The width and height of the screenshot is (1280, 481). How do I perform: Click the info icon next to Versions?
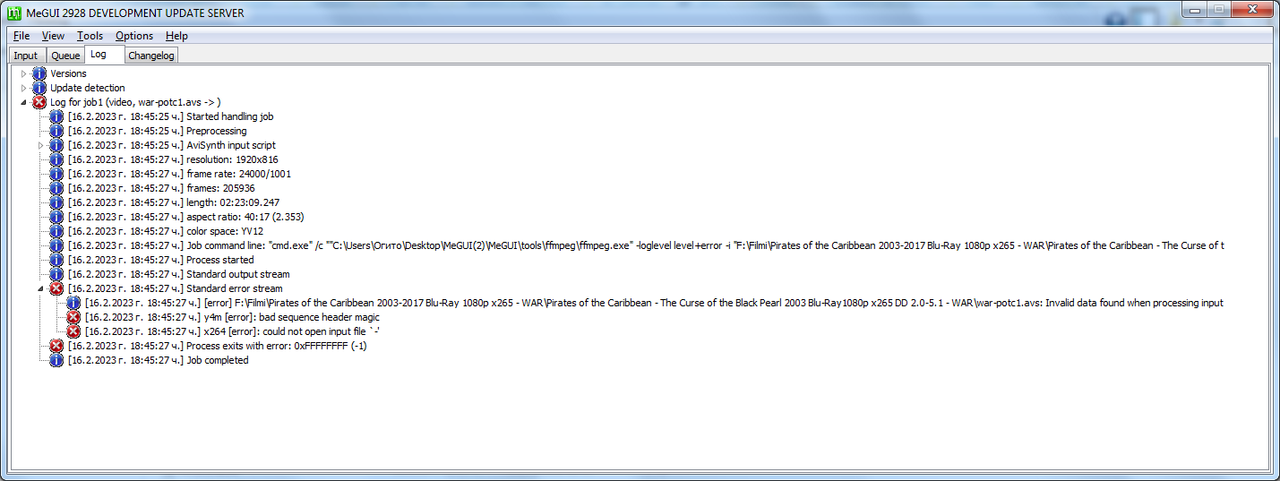pyautogui.click(x=40, y=73)
